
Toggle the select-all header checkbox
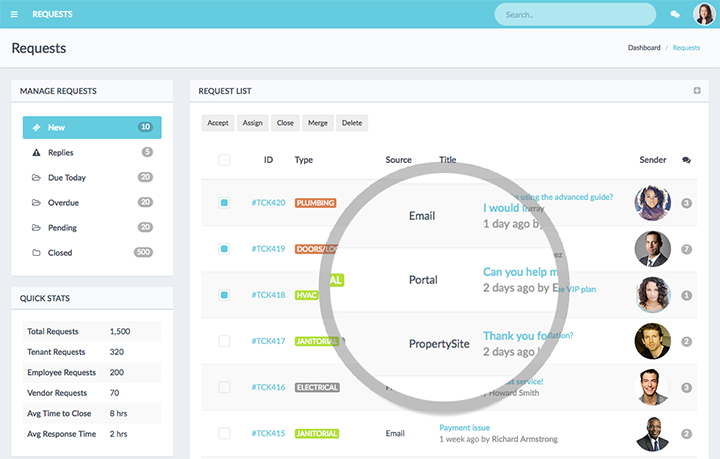(224, 160)
